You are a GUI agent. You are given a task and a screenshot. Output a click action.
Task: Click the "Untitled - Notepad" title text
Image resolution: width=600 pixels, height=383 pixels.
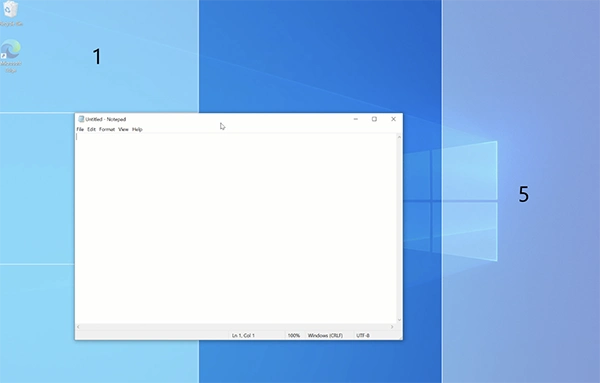tap(106, 119)
